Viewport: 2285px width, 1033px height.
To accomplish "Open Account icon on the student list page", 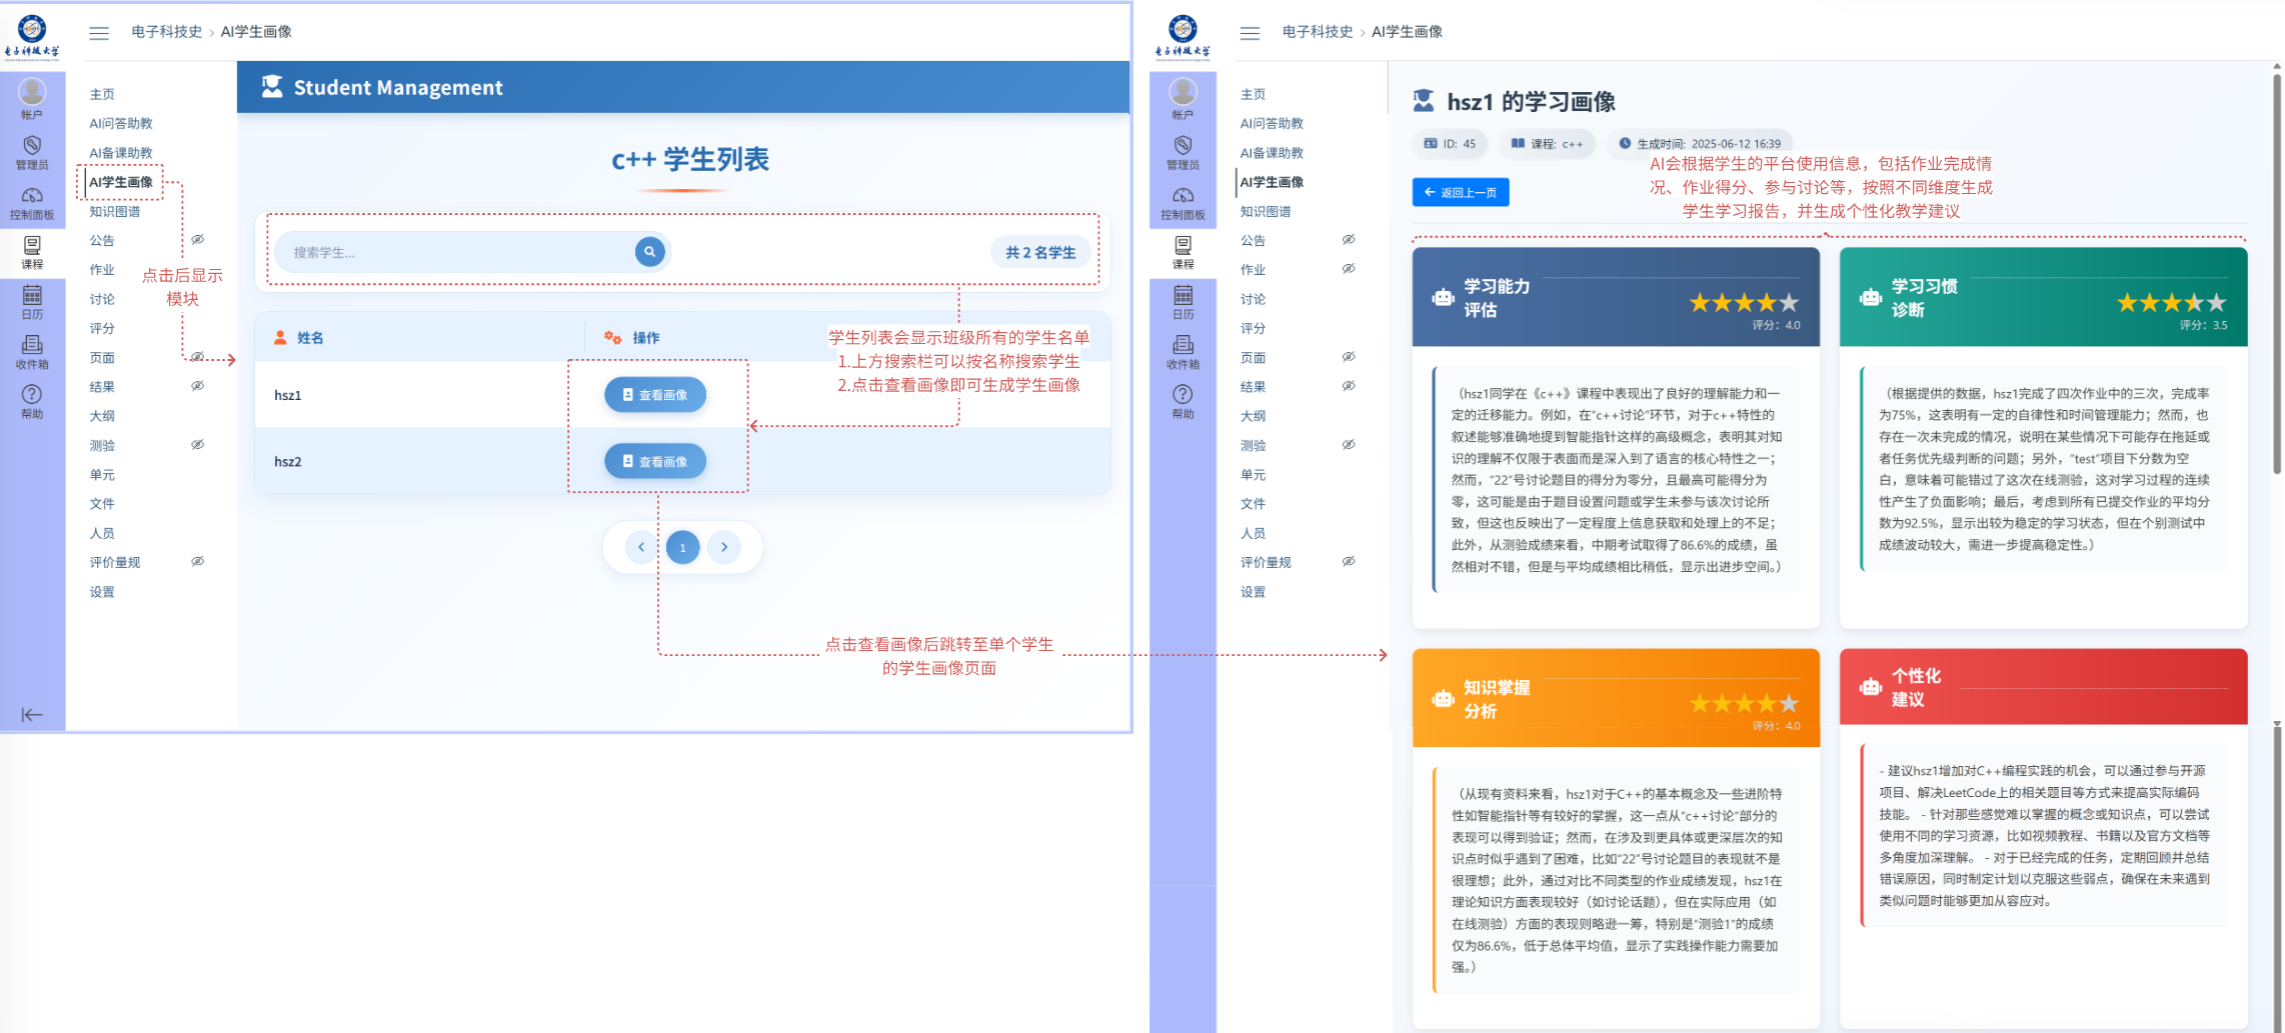I will click(32, 98).
